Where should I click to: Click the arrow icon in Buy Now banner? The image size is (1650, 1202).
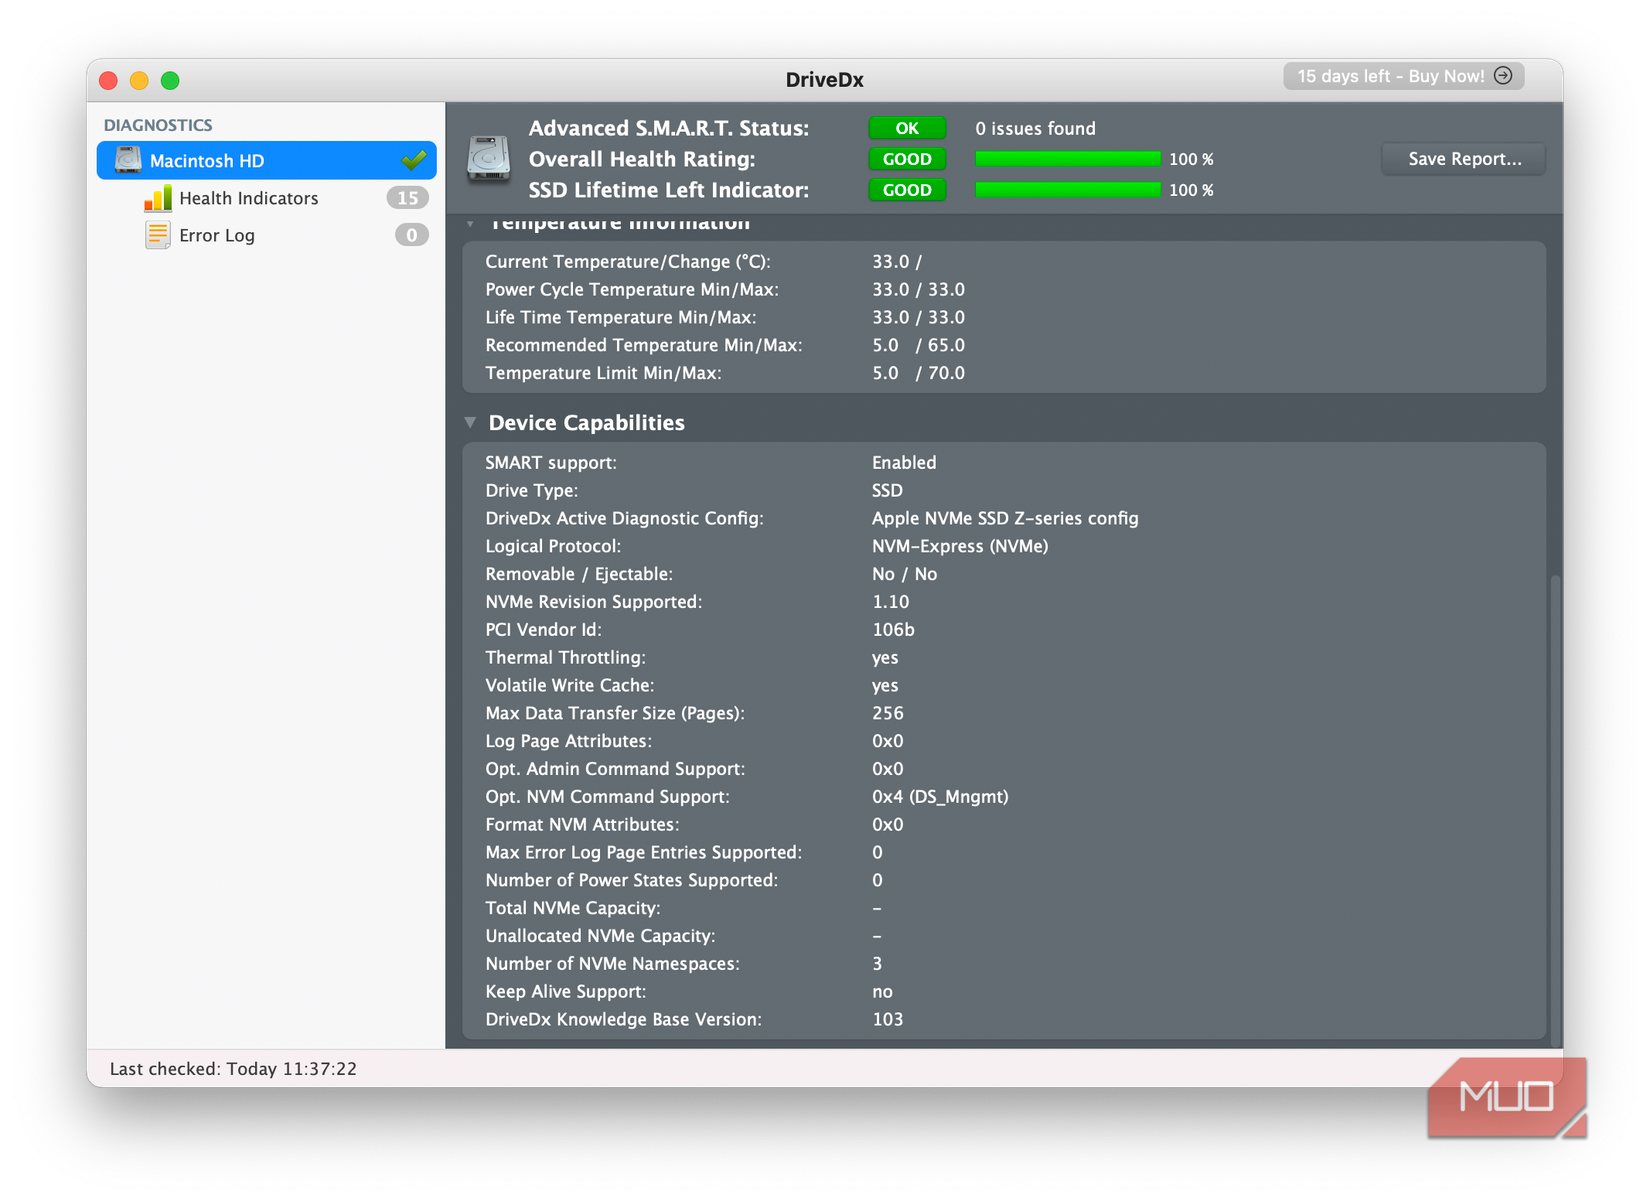[1503, 76]
